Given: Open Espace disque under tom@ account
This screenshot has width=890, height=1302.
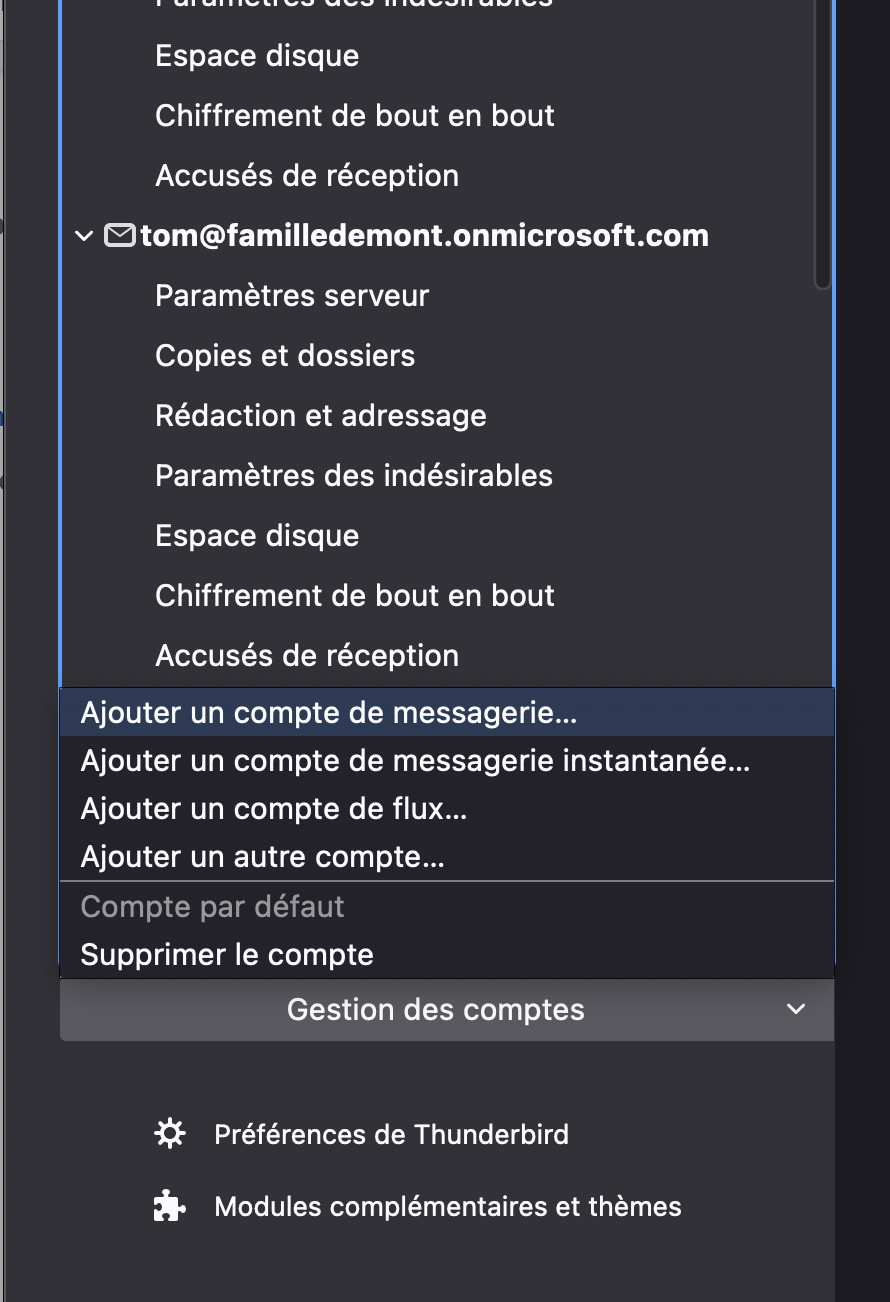Looking at the screenshot, I should 257,536.
